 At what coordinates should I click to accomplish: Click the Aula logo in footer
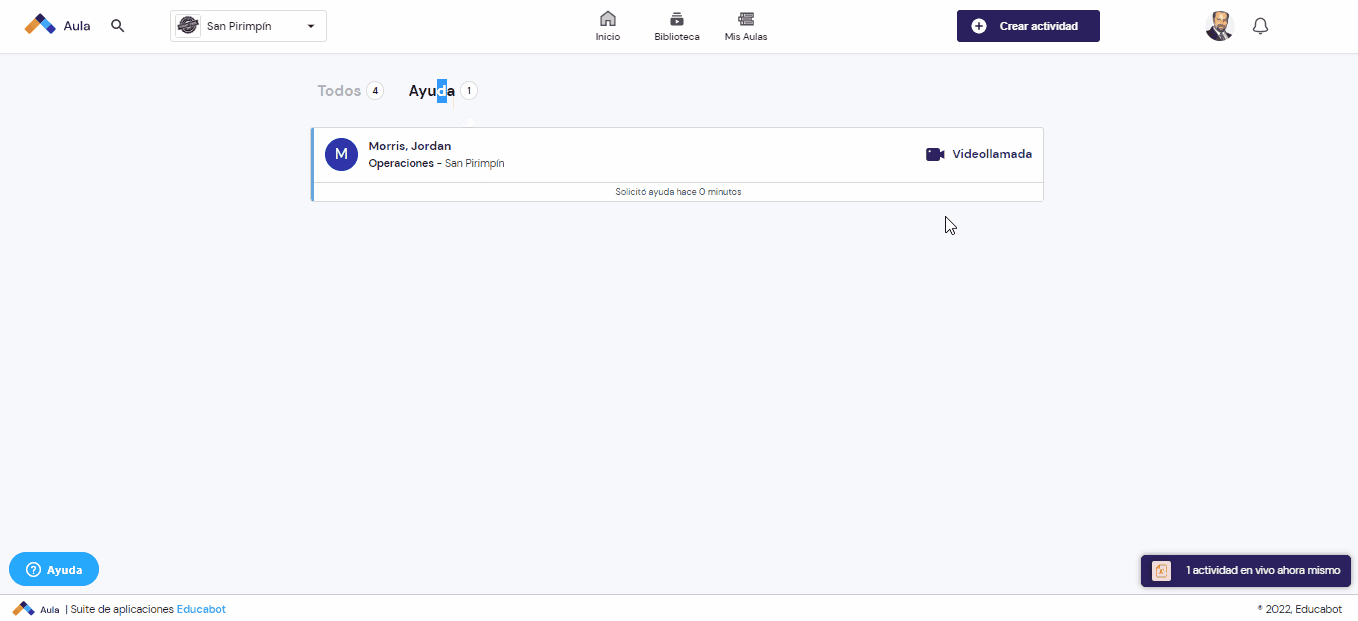click(35, 609)
